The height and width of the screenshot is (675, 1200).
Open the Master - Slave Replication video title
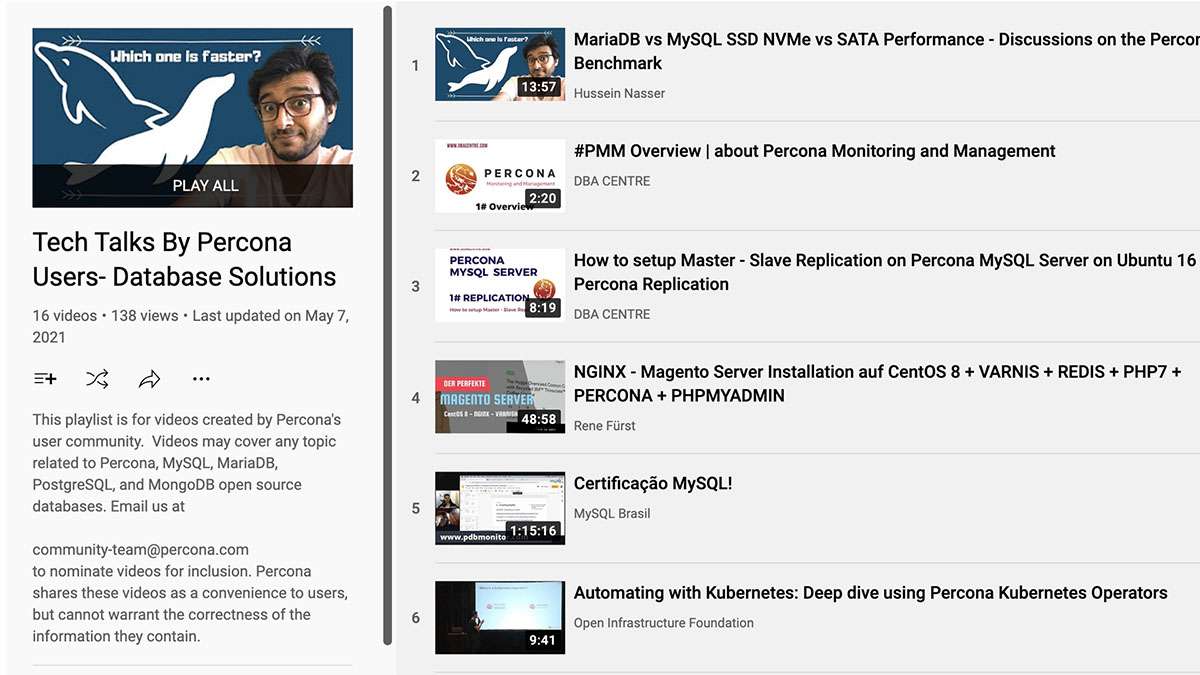click(x=886, y=272)
